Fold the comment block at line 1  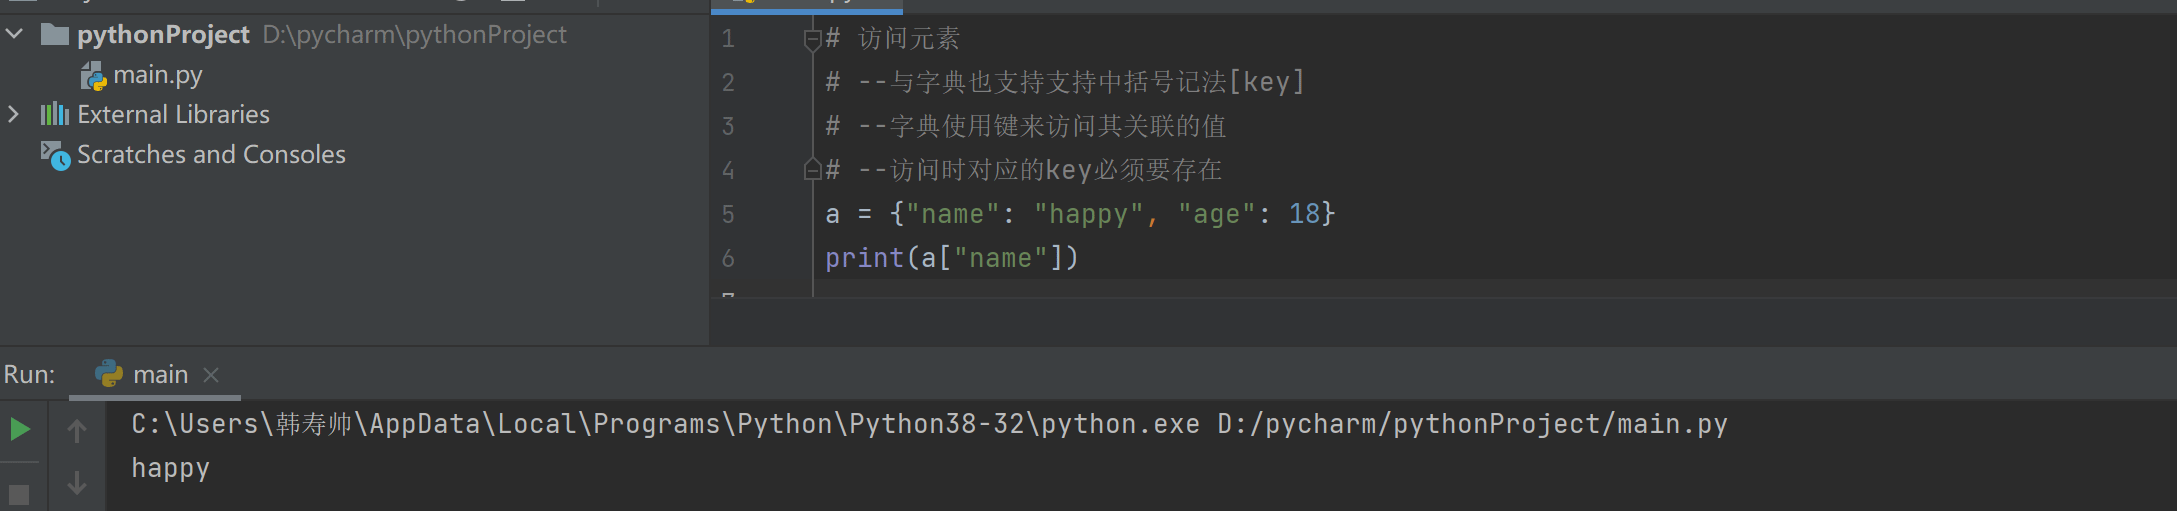coord(812,39)
